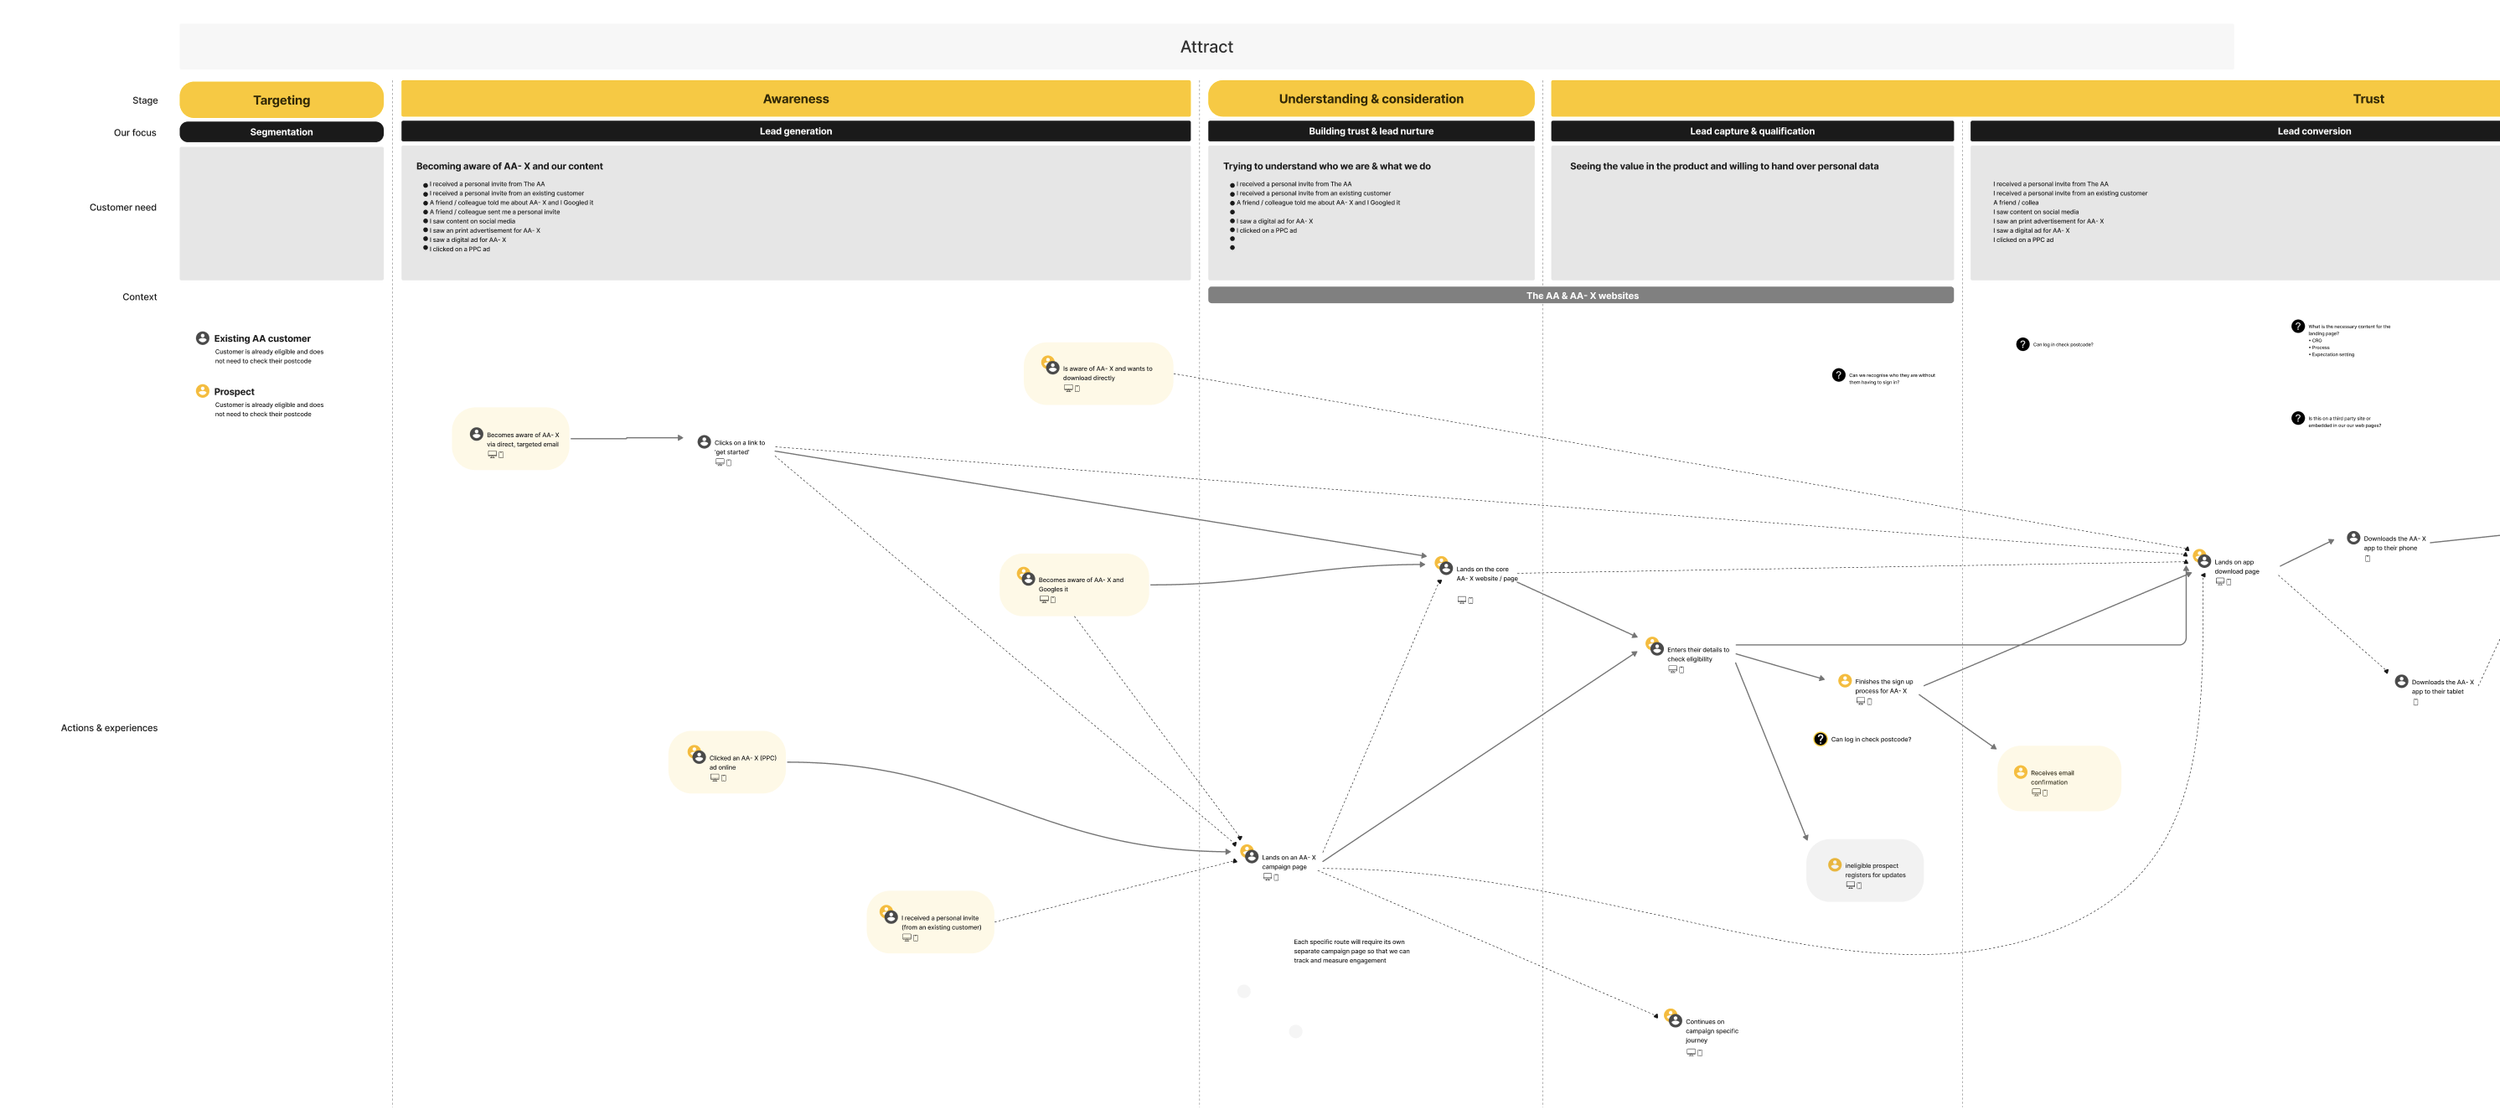The width and height of the screenshot is (2500, 1114).
Task: Select 'Ineligible prospect registers for updates' card
Action: 1865,871
